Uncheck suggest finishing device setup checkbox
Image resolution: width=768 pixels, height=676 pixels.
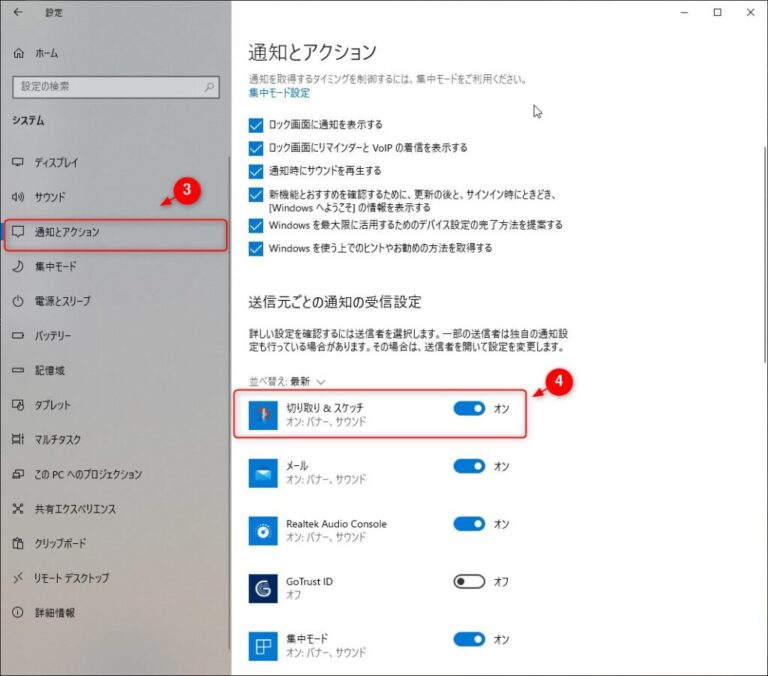coord(256,225)
